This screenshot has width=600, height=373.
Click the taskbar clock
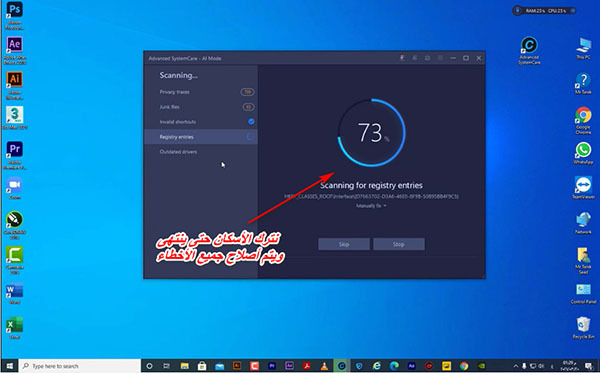[x=570, y=366]
